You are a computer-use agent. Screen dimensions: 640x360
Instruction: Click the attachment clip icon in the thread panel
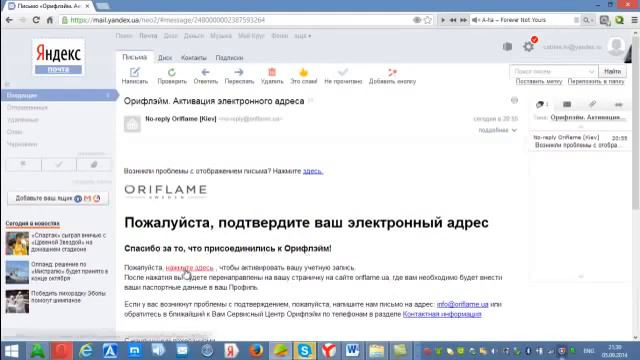pos(592,104)
